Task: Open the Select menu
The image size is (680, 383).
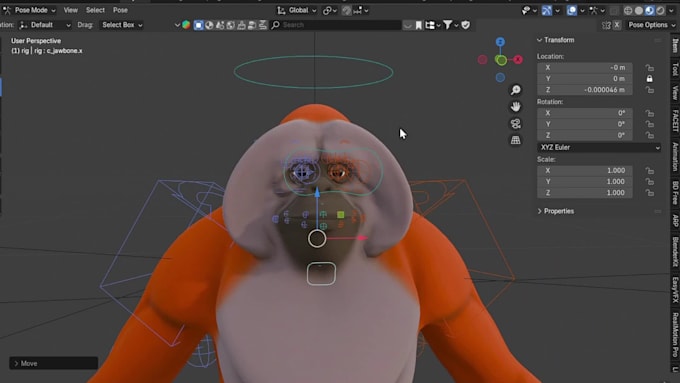Action: pyautogui.click(x=95, y=10)
